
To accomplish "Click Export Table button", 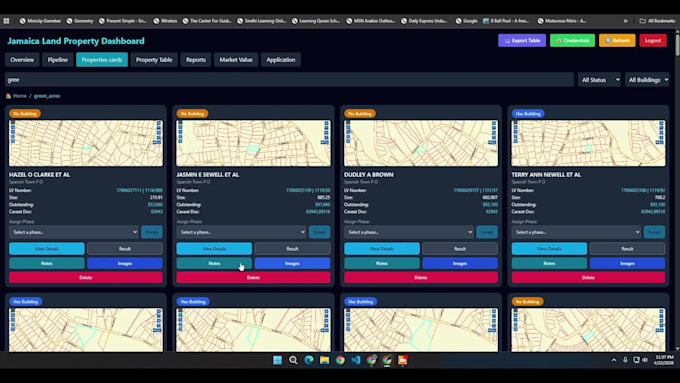I will pos(522,40).
